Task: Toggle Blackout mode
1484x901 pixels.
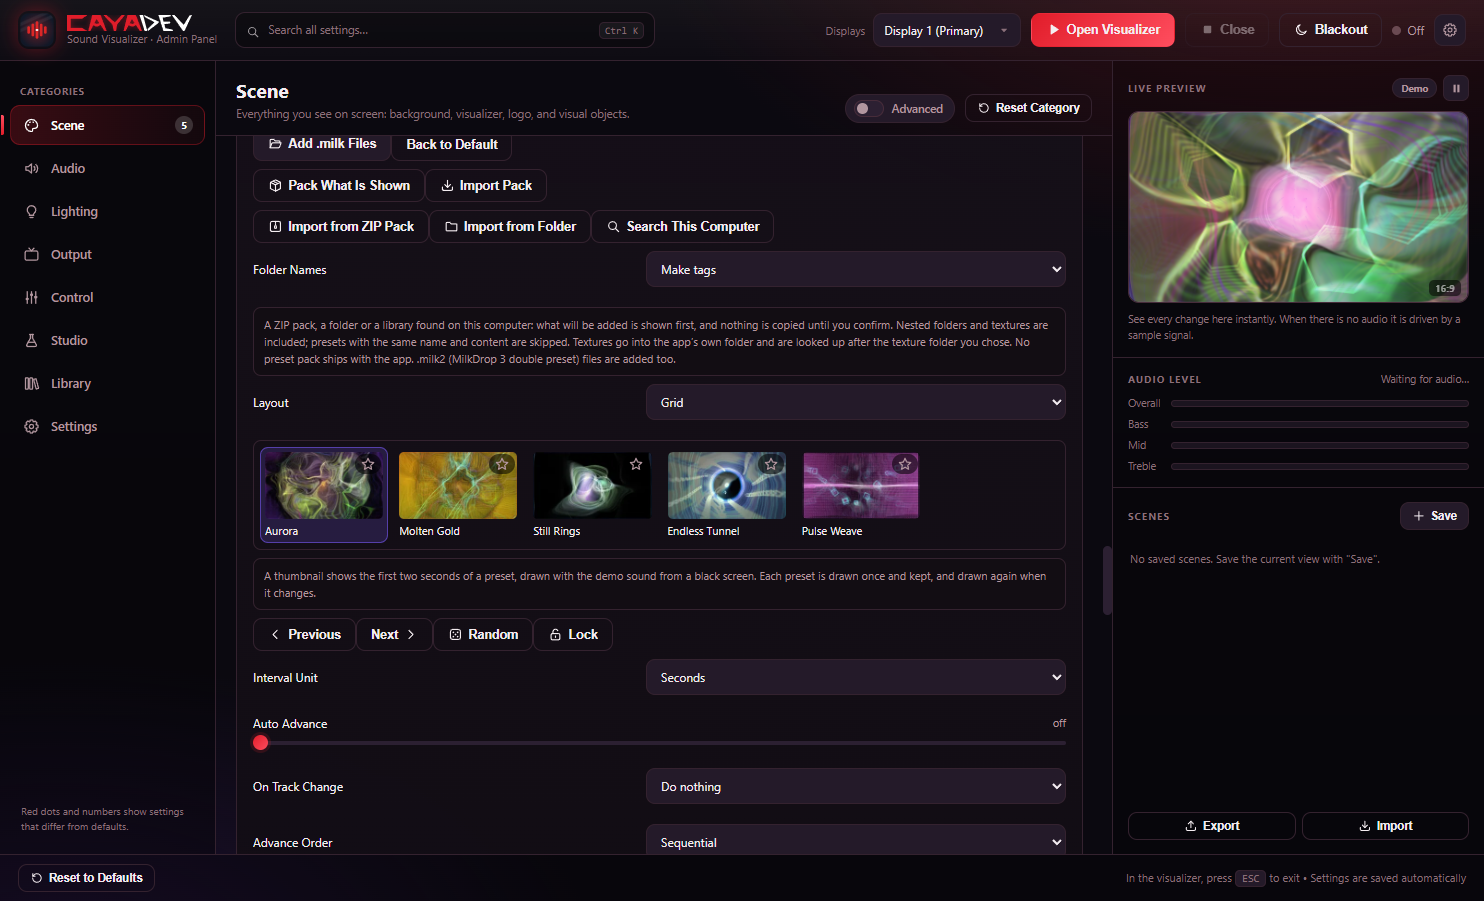Action: (x=1330, y=30)
